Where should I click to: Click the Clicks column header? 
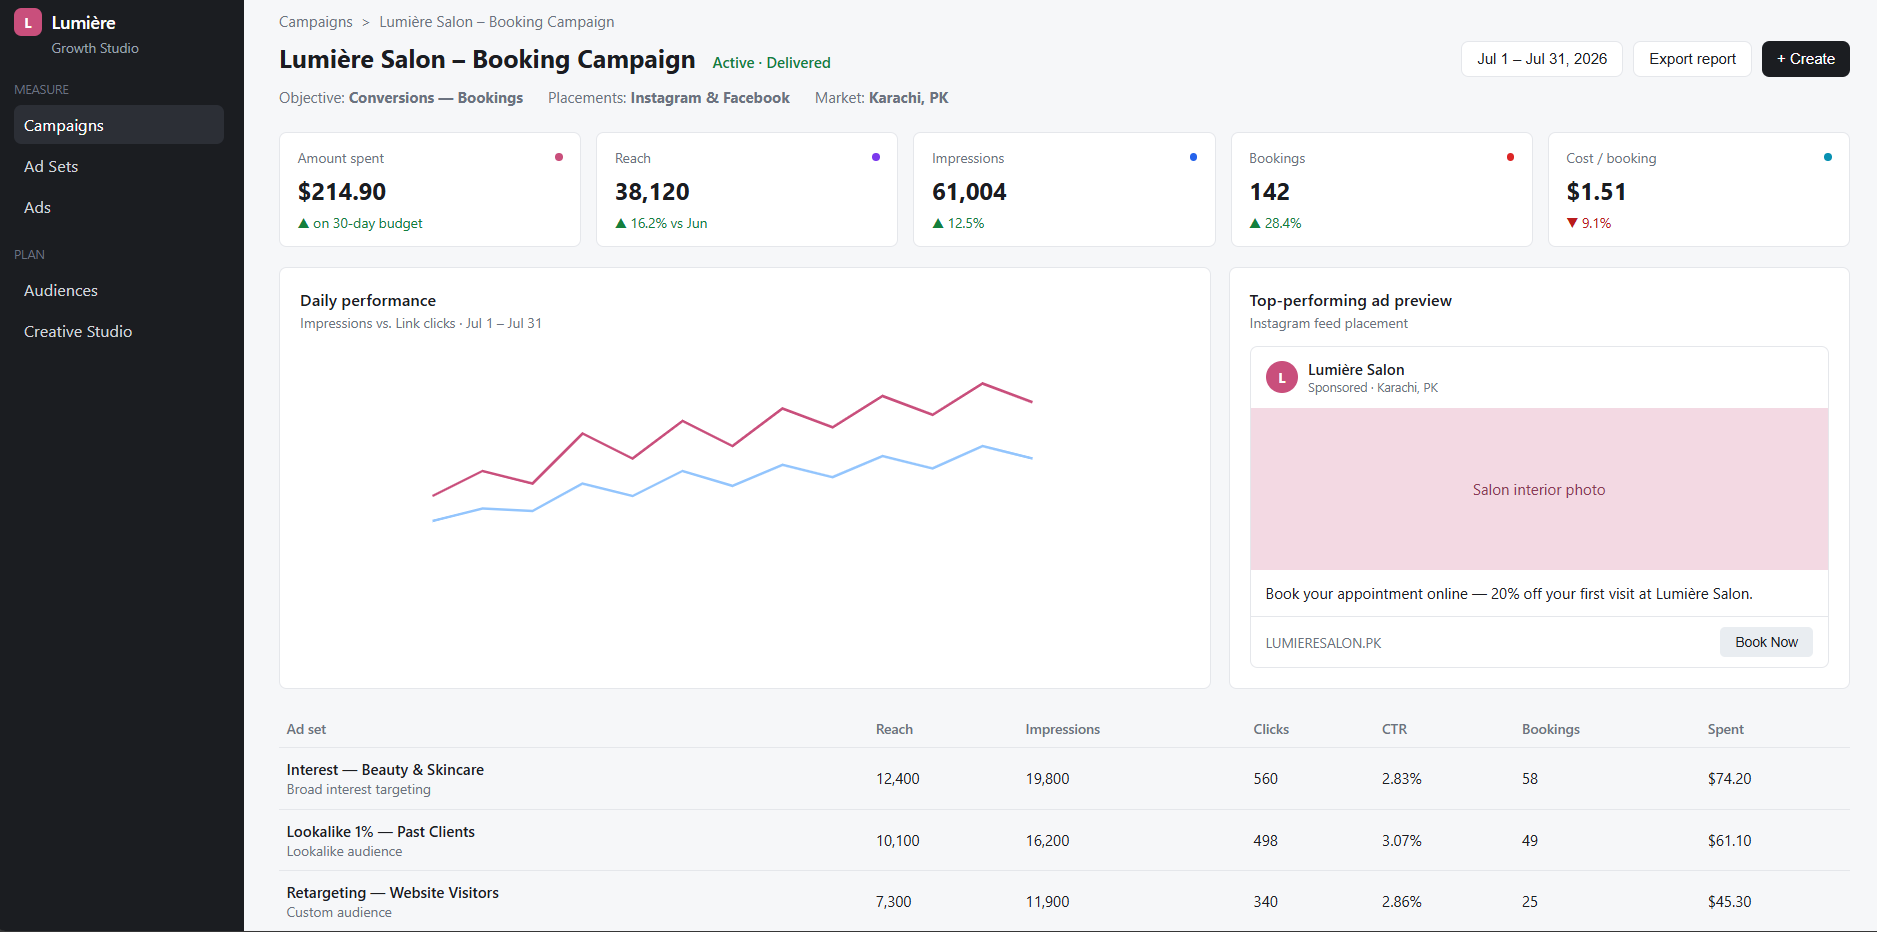click(1271, 729)
